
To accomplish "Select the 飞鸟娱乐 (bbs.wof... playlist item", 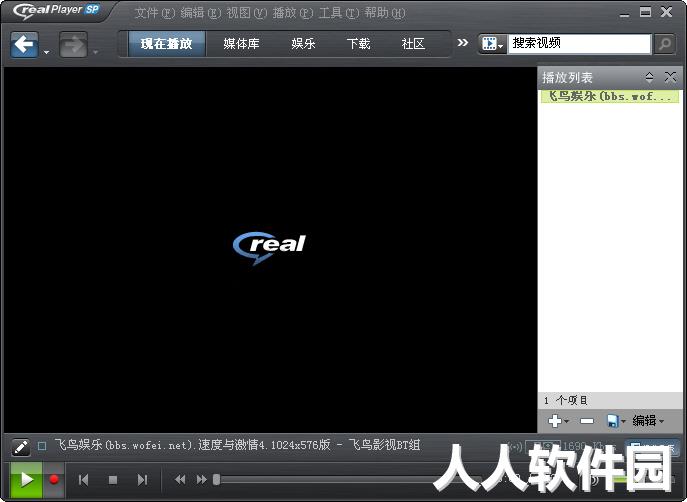I will point(610,96).
